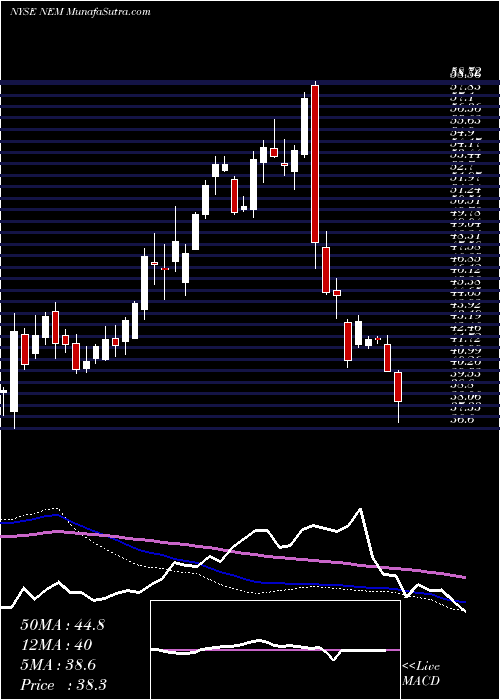Viewport: 500px width, 700px height.
Task: Click the last red candlestick on the right
Action: [398, 387]
